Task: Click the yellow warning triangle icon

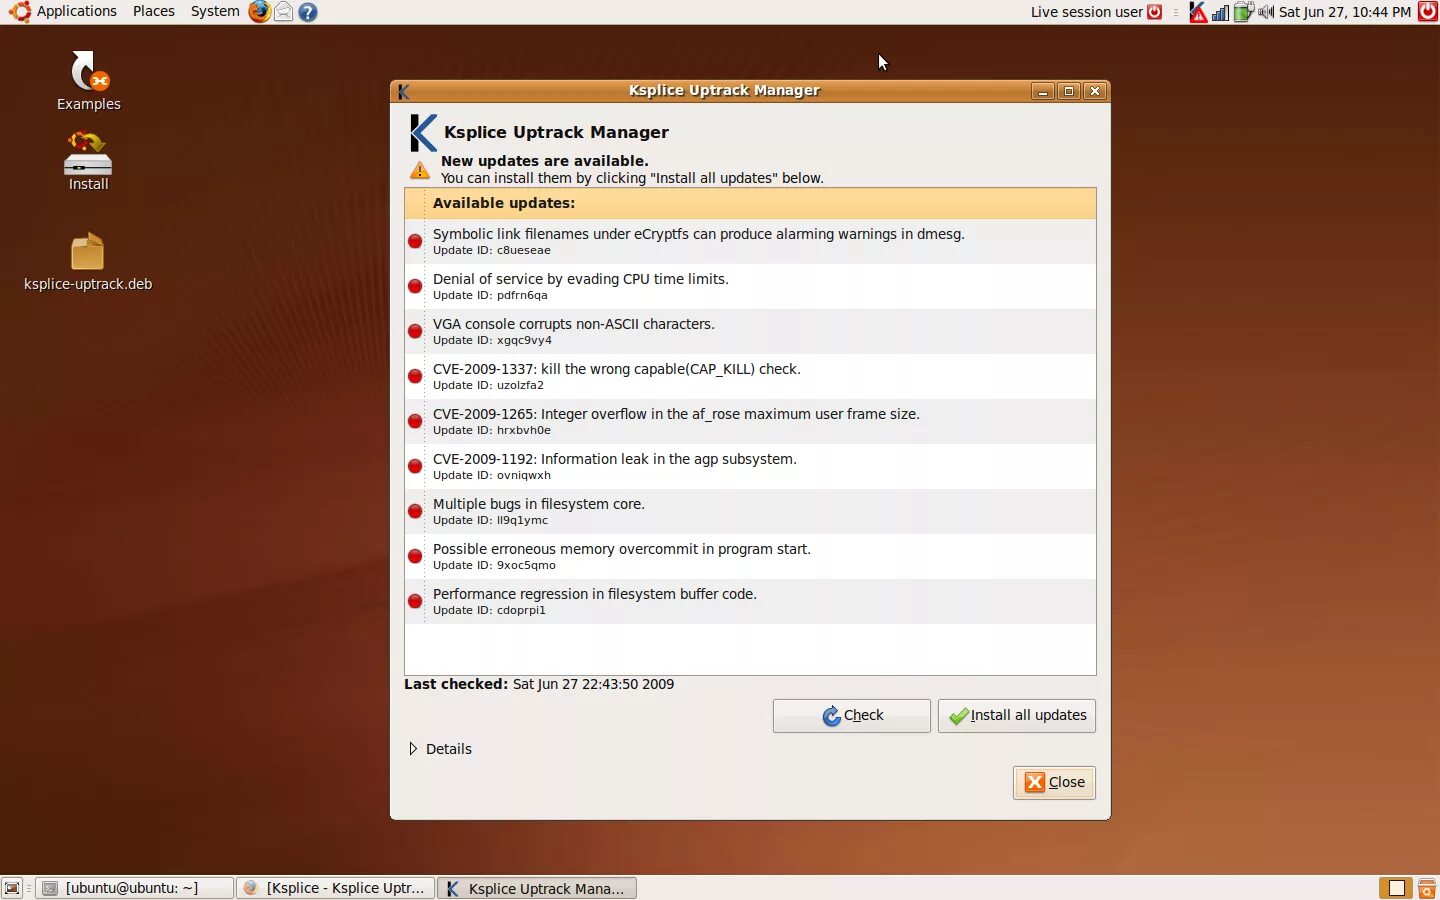Action: click(x=420, y=170)
